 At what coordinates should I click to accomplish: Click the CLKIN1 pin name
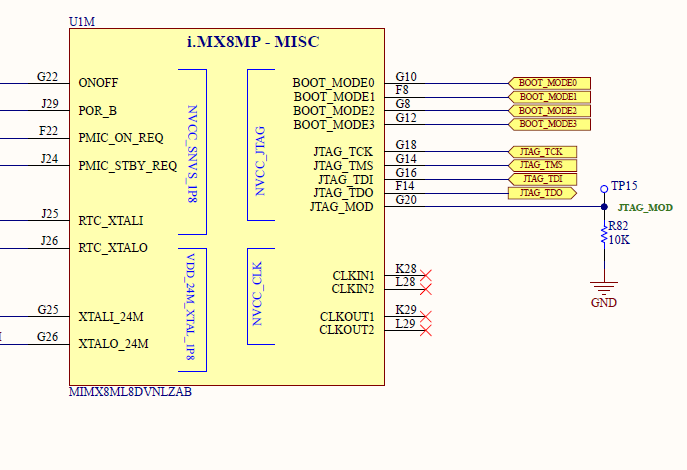click(x=353, y=276)
